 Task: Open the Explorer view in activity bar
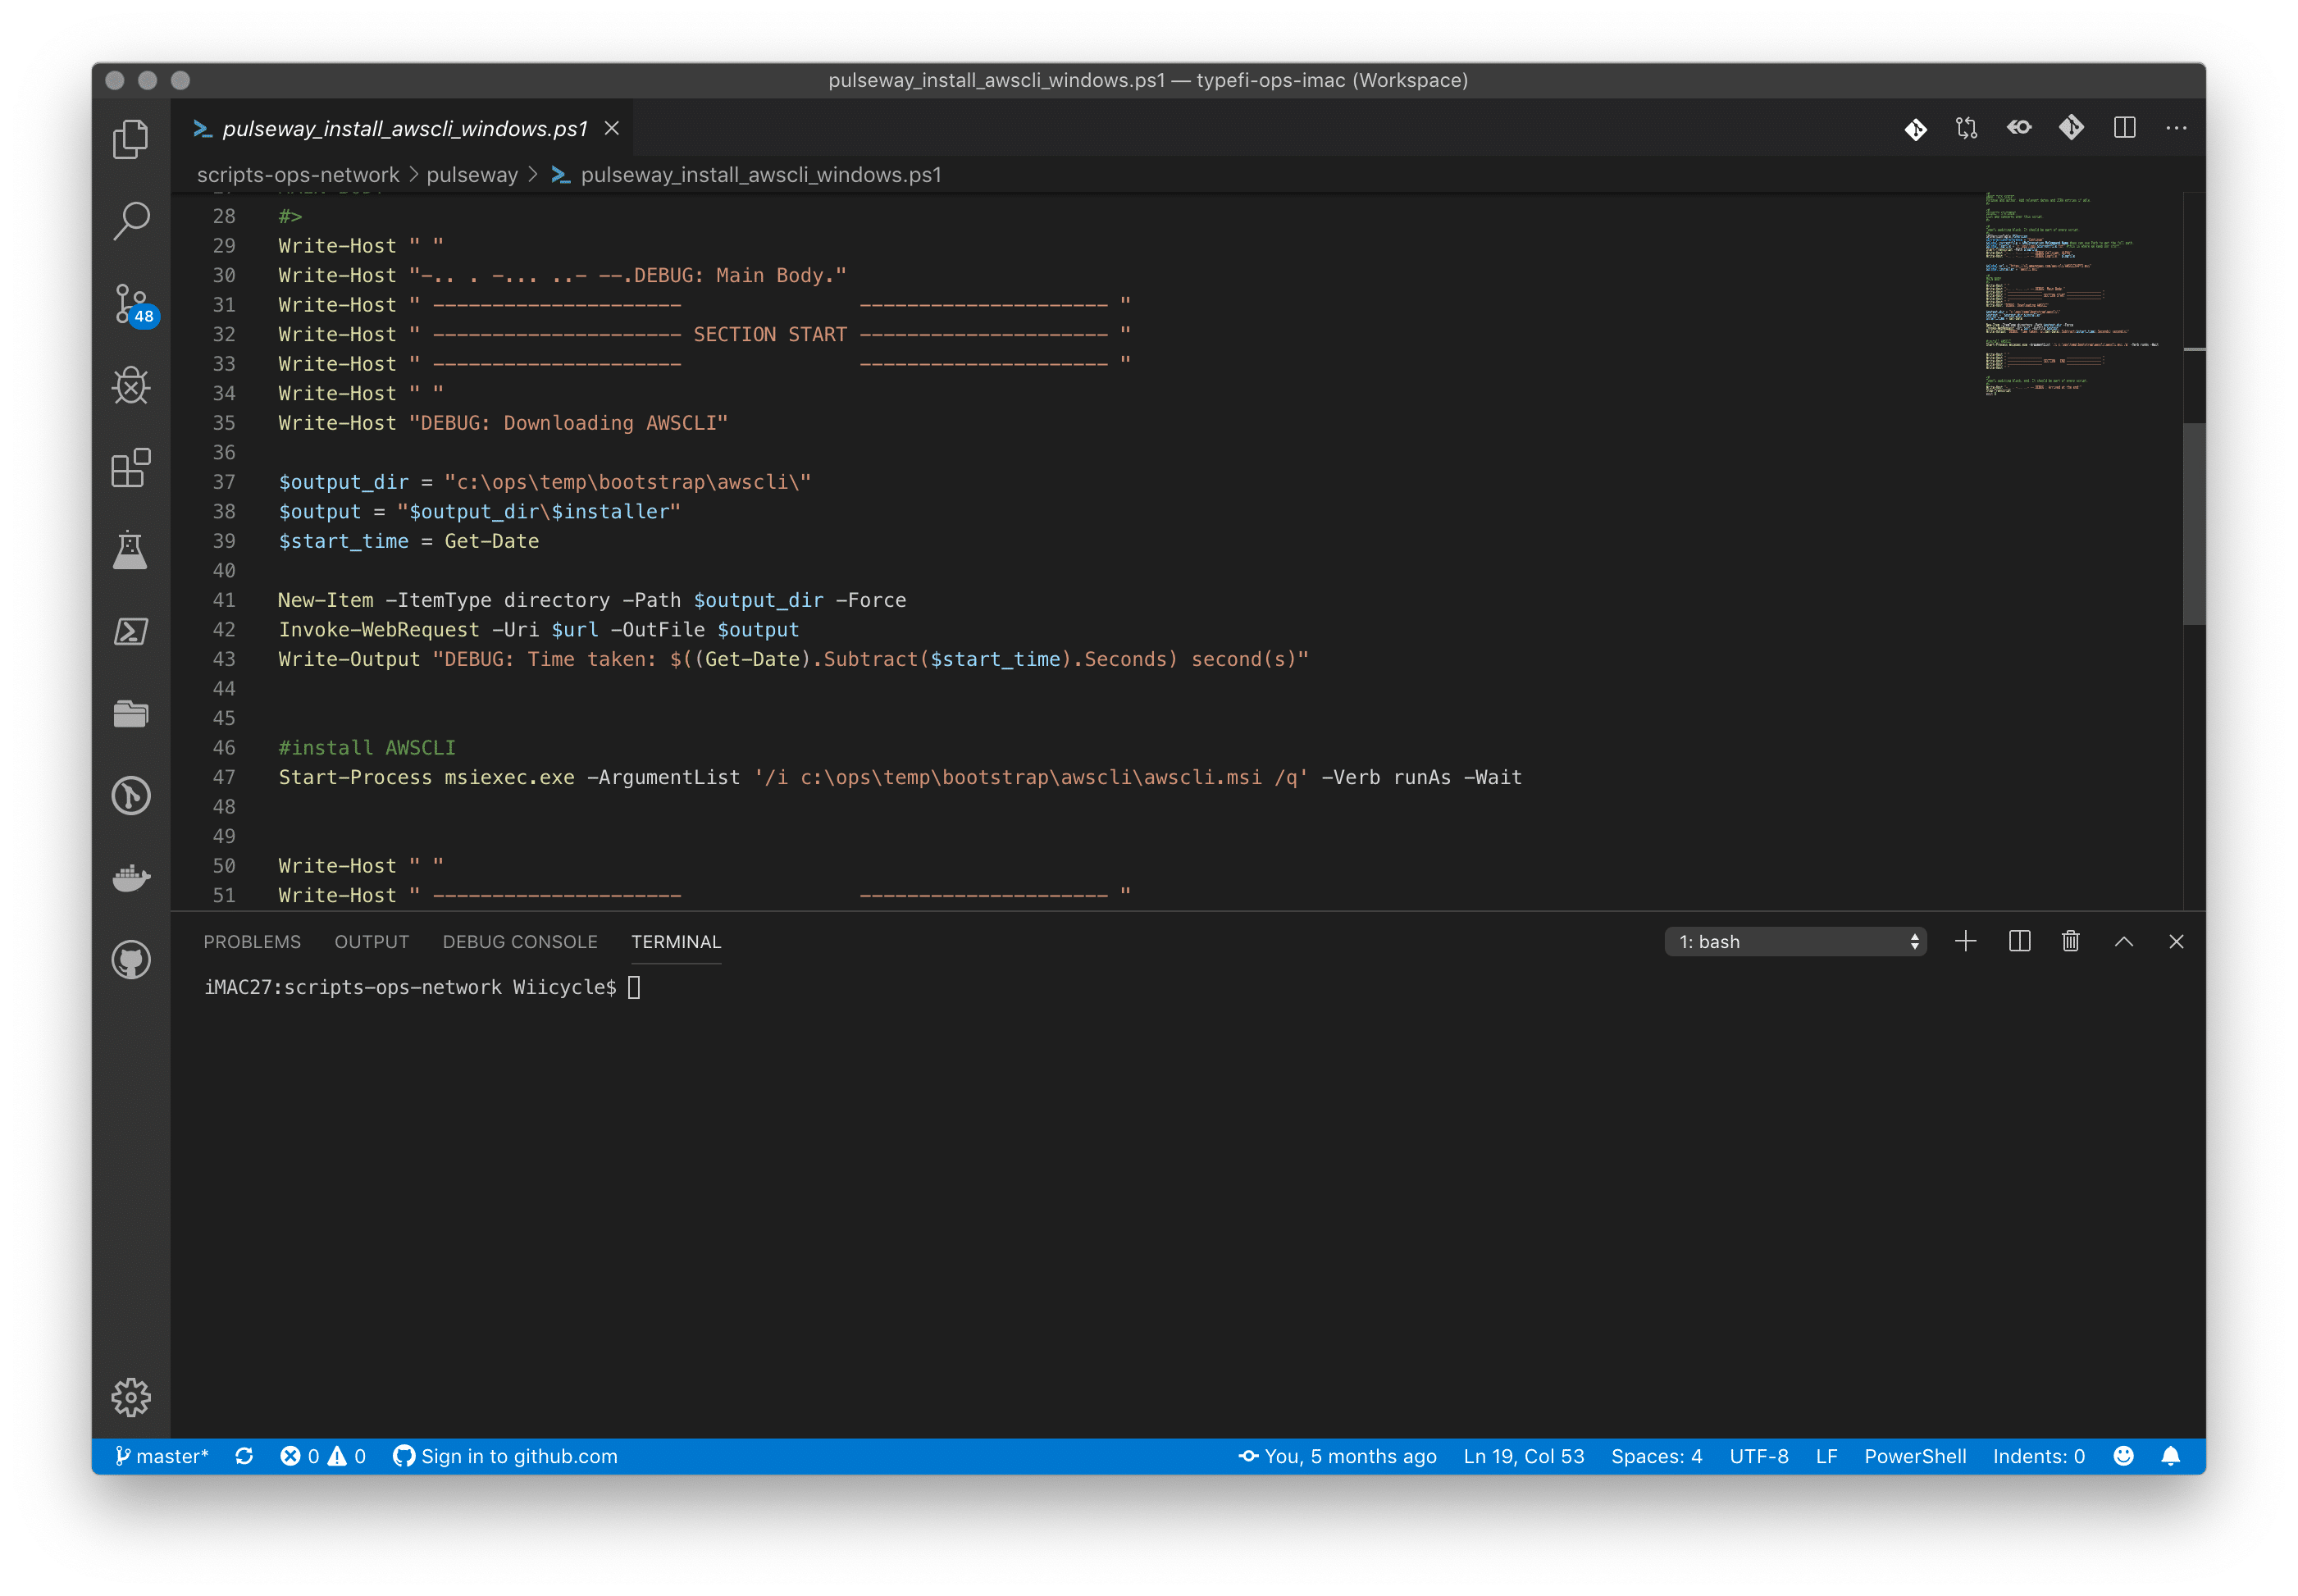[131, 139]
